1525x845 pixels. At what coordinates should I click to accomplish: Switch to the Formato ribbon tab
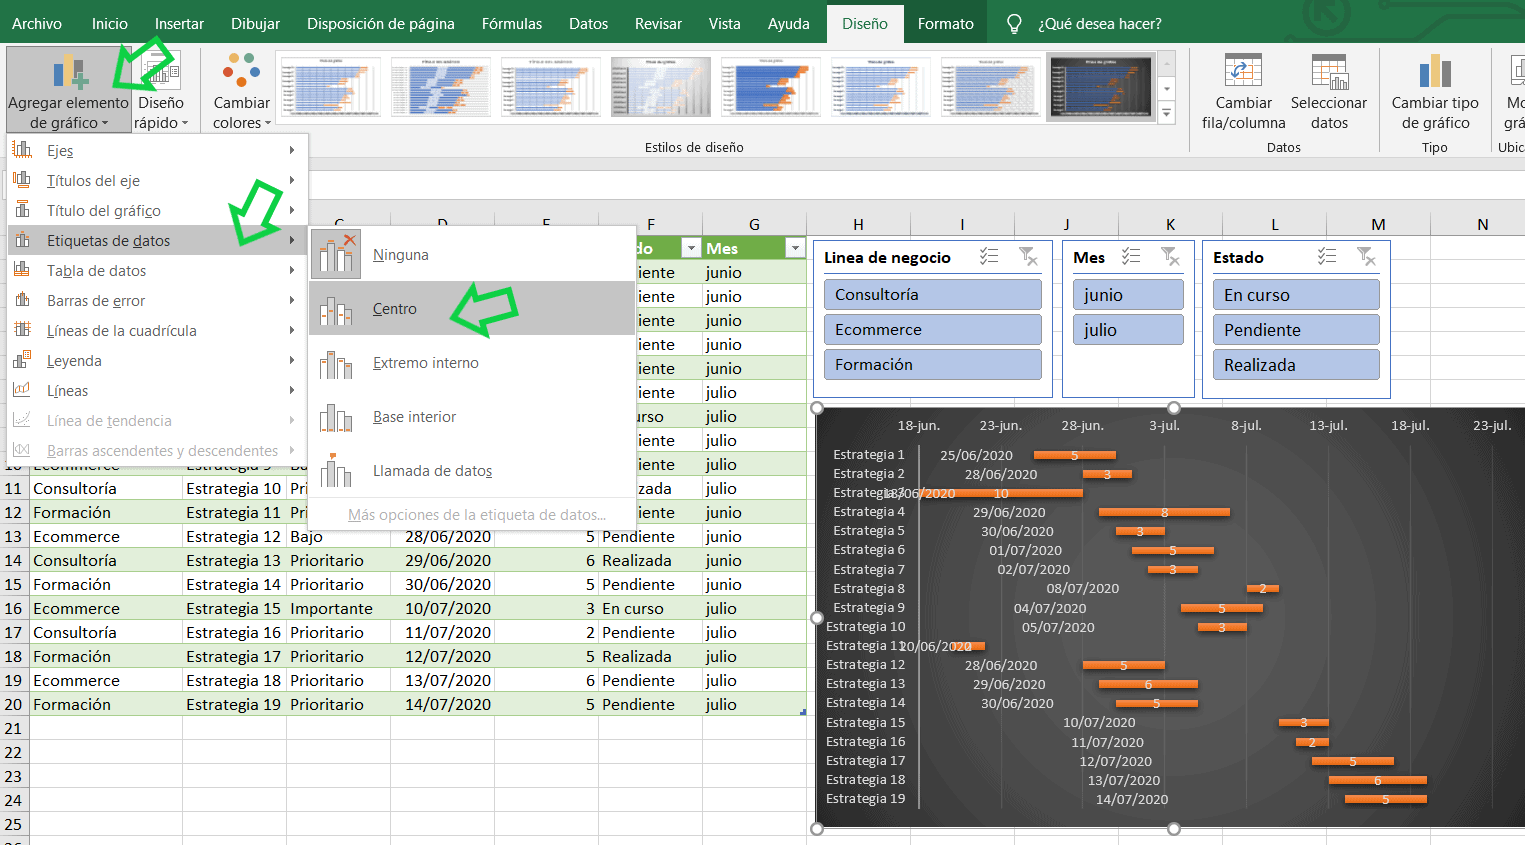[x=946, y=24]
